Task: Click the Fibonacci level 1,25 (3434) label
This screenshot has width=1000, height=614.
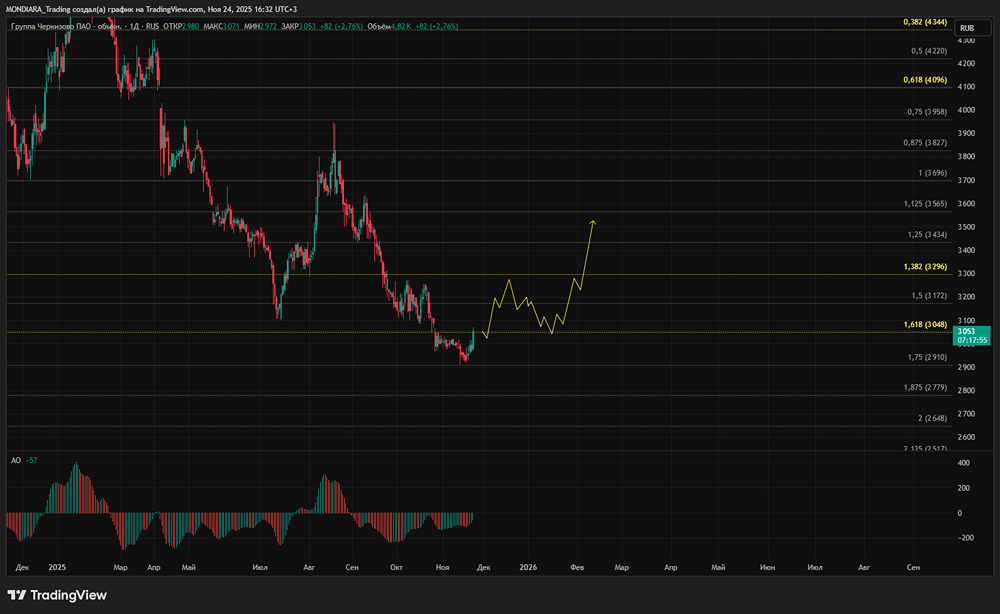Action: pos(927,235)
